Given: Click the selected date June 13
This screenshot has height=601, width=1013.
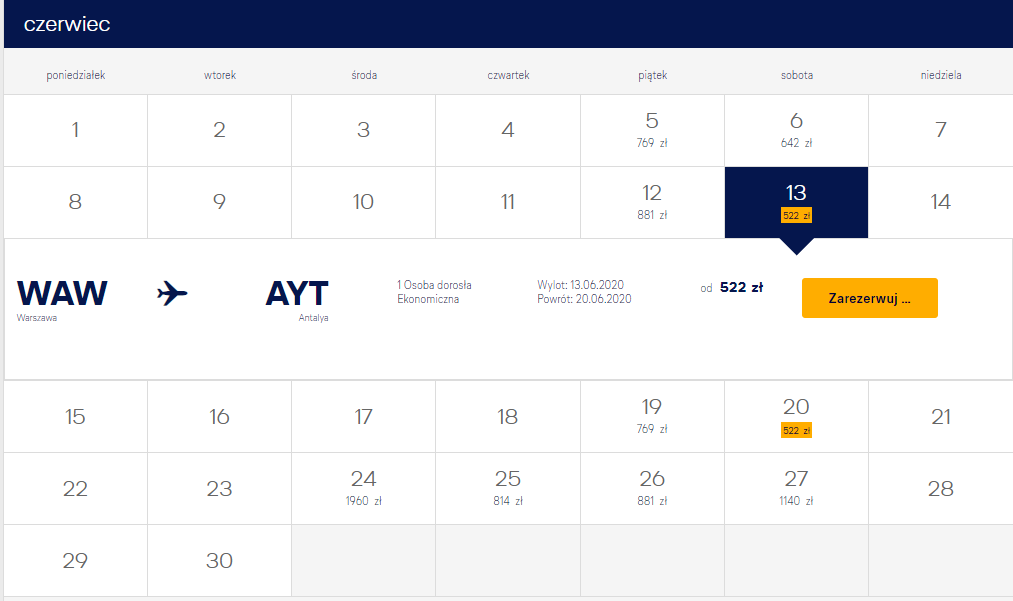Looking at the screenshot, I should click(x=796, y=202).
